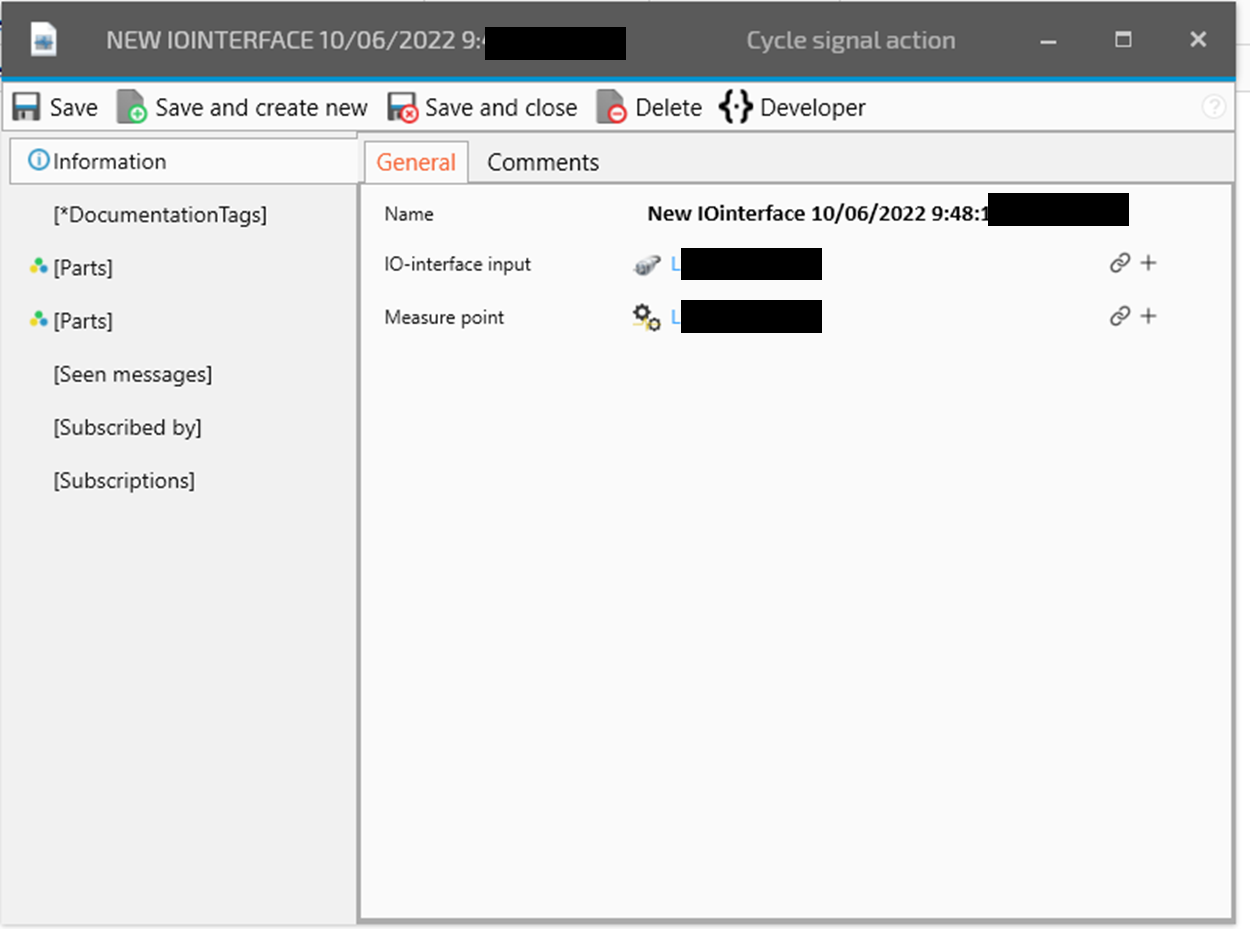Click the help question mark icon

[x=1213, y=107]
